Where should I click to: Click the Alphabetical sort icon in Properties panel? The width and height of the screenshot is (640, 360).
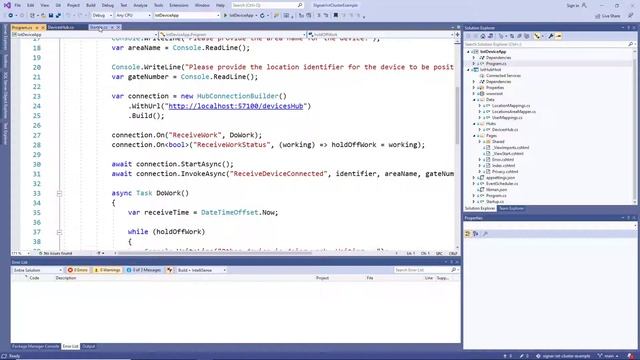pos(476,234)
